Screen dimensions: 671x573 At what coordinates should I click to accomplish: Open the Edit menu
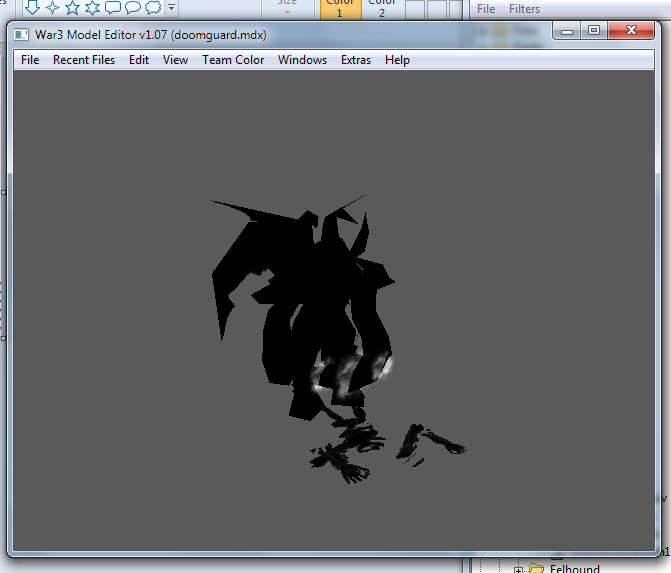139,60
